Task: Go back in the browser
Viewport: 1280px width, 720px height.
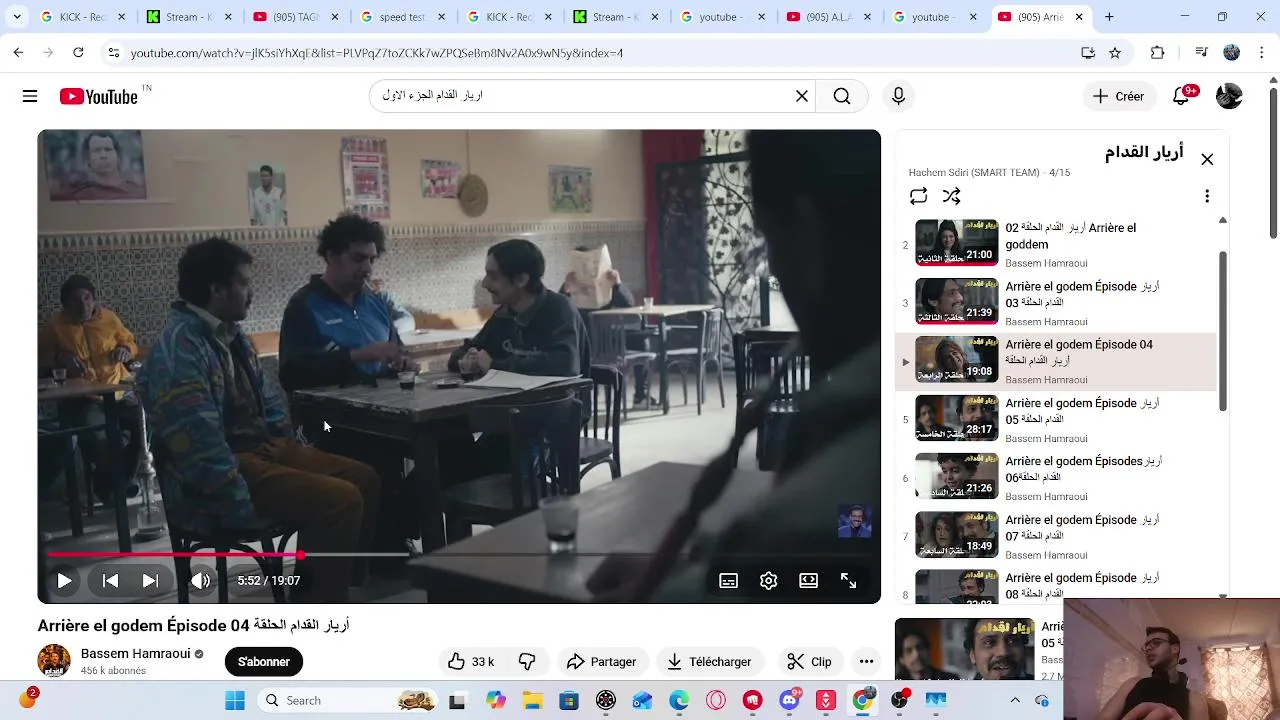Action: tap(18, 53)
